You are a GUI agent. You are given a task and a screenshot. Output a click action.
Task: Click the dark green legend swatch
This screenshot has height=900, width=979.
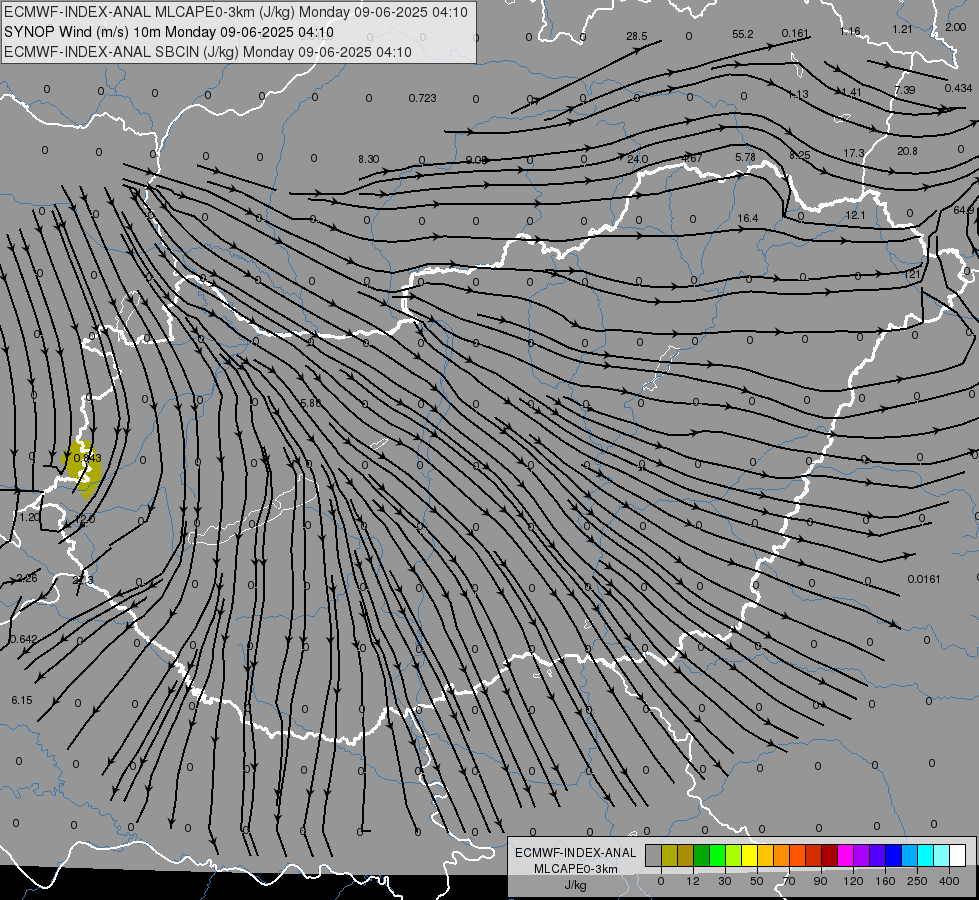[x=702, y=855]
